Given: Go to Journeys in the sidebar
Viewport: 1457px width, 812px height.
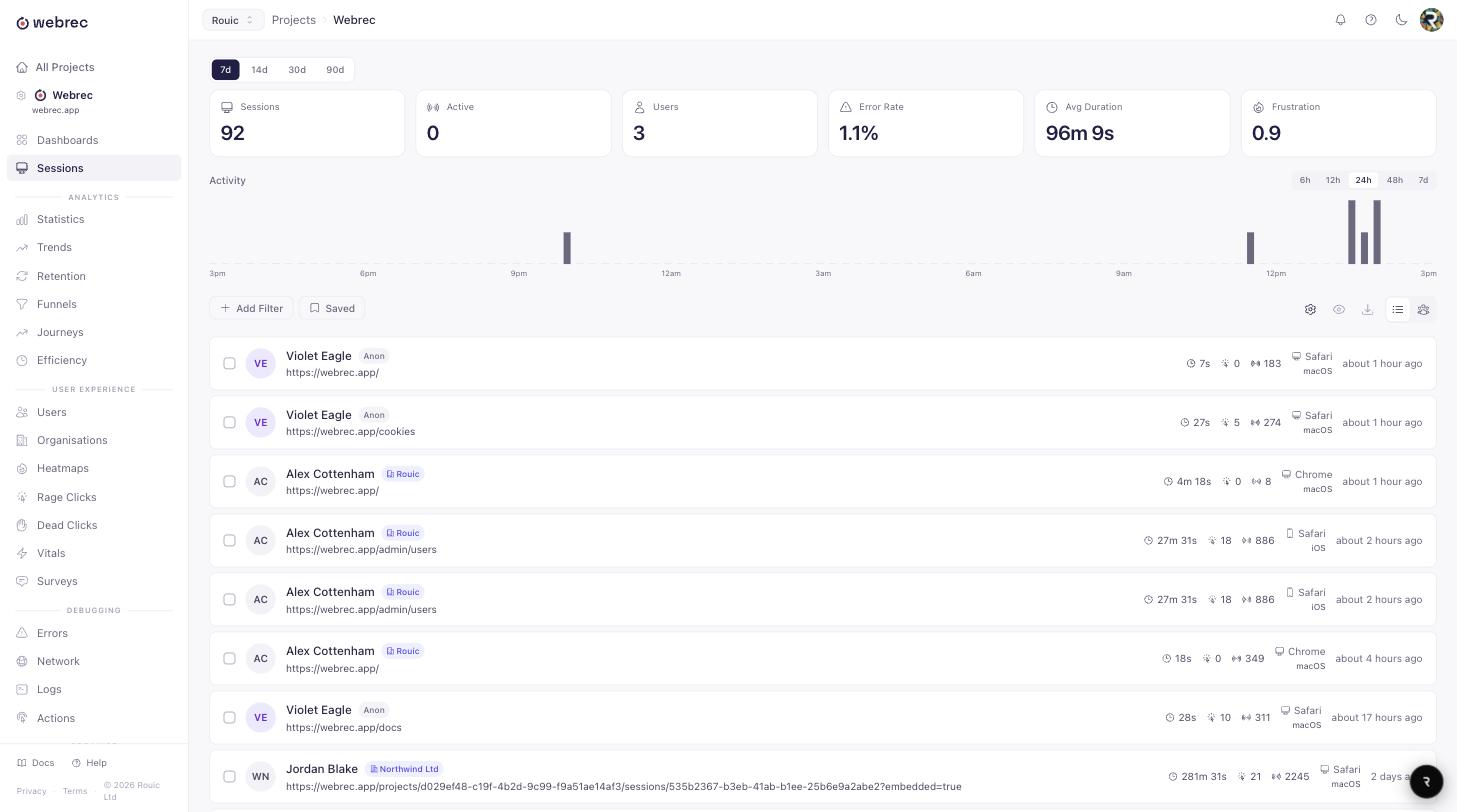Looking at the screenshot, I should 94,332.
